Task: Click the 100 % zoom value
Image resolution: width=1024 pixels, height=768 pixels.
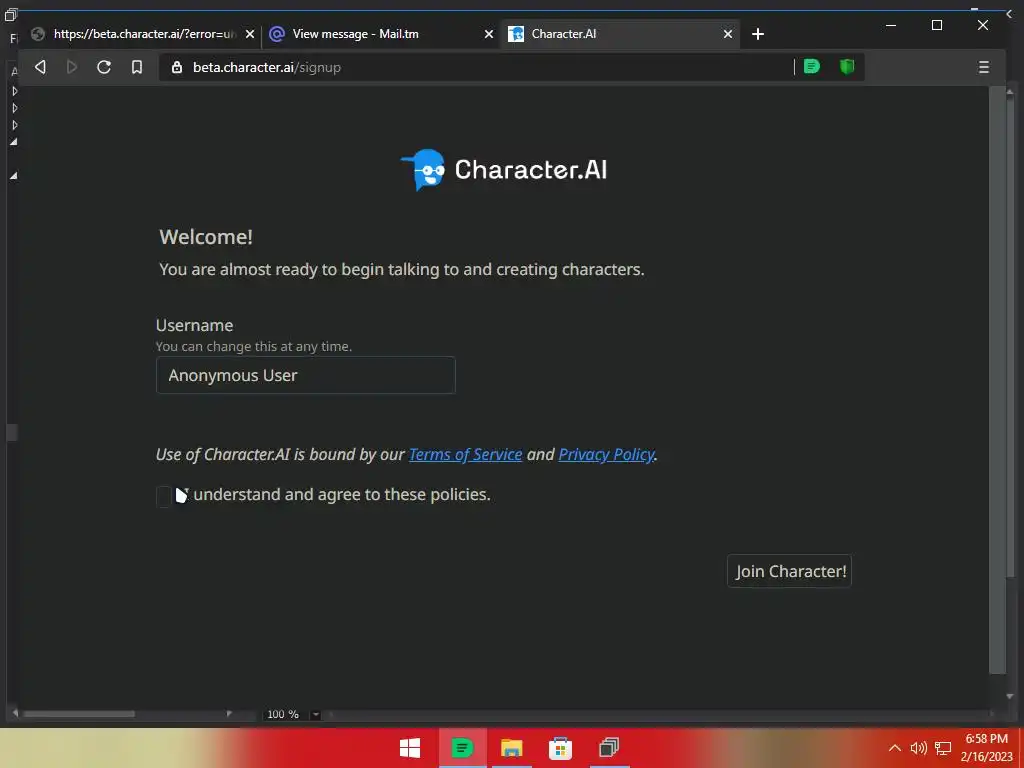Action: [x=283, y=714]
